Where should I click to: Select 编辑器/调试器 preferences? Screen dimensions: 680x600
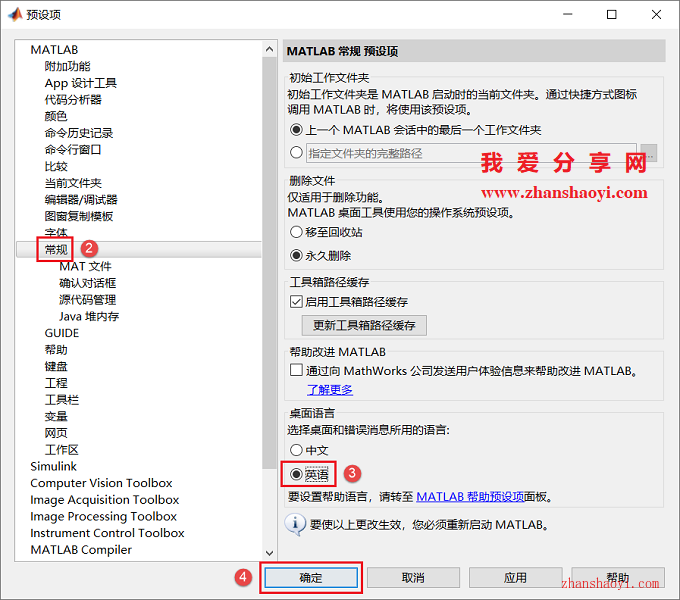click(x=81, y=199)
